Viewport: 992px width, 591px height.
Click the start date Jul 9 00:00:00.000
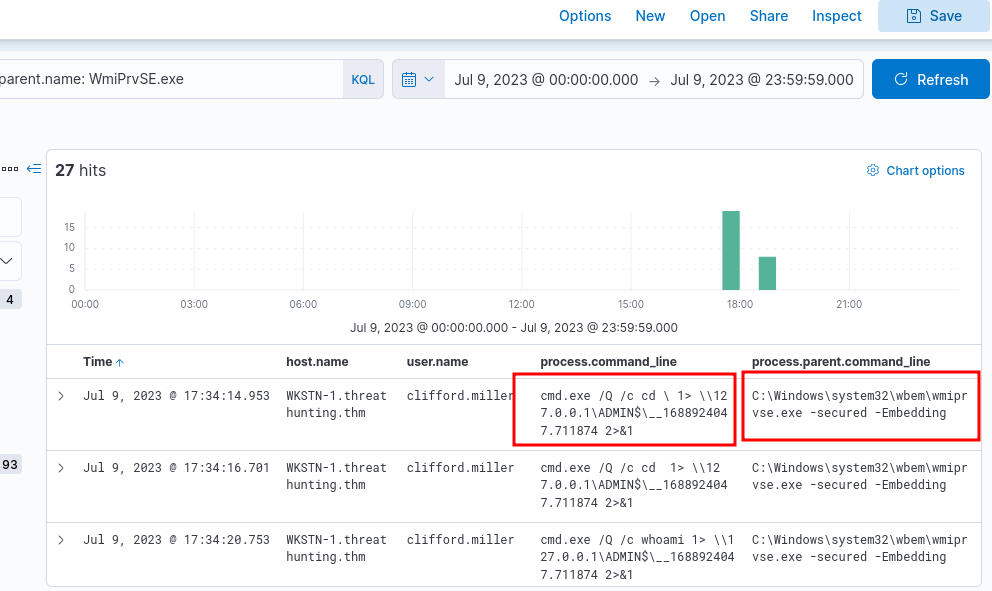point(546,80)
